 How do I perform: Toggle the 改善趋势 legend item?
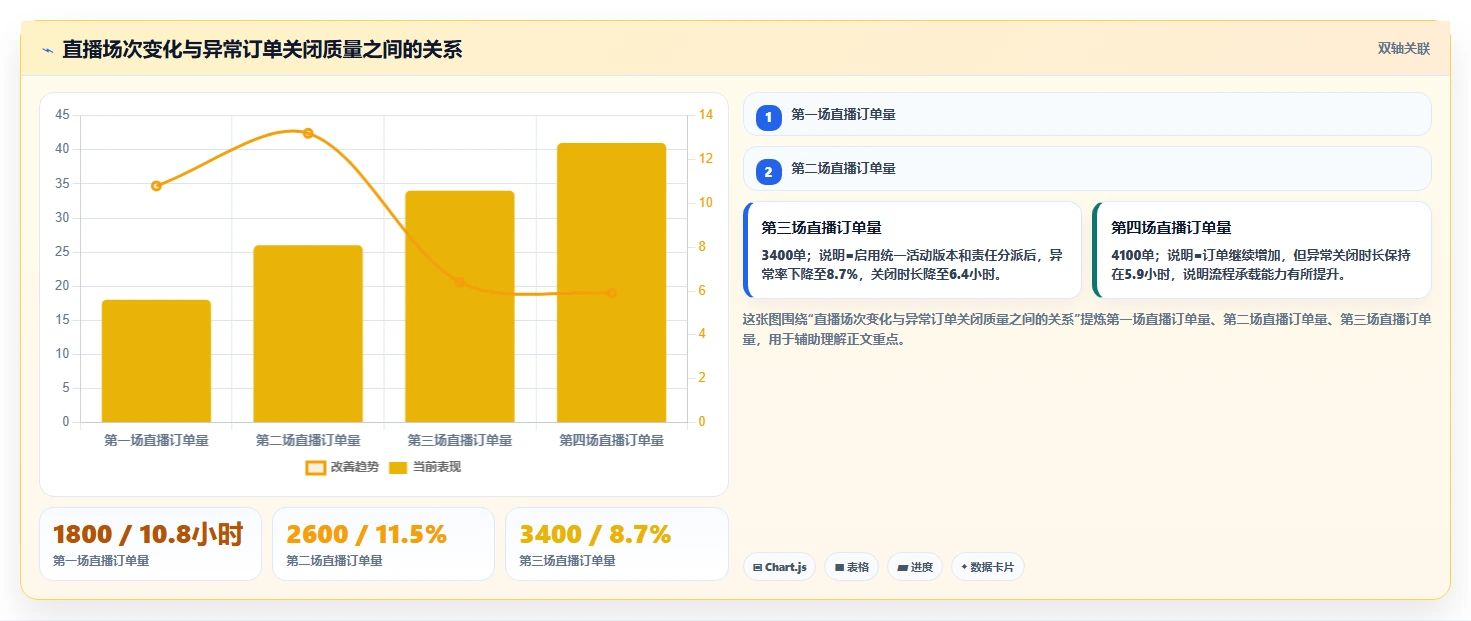point(342,467)
